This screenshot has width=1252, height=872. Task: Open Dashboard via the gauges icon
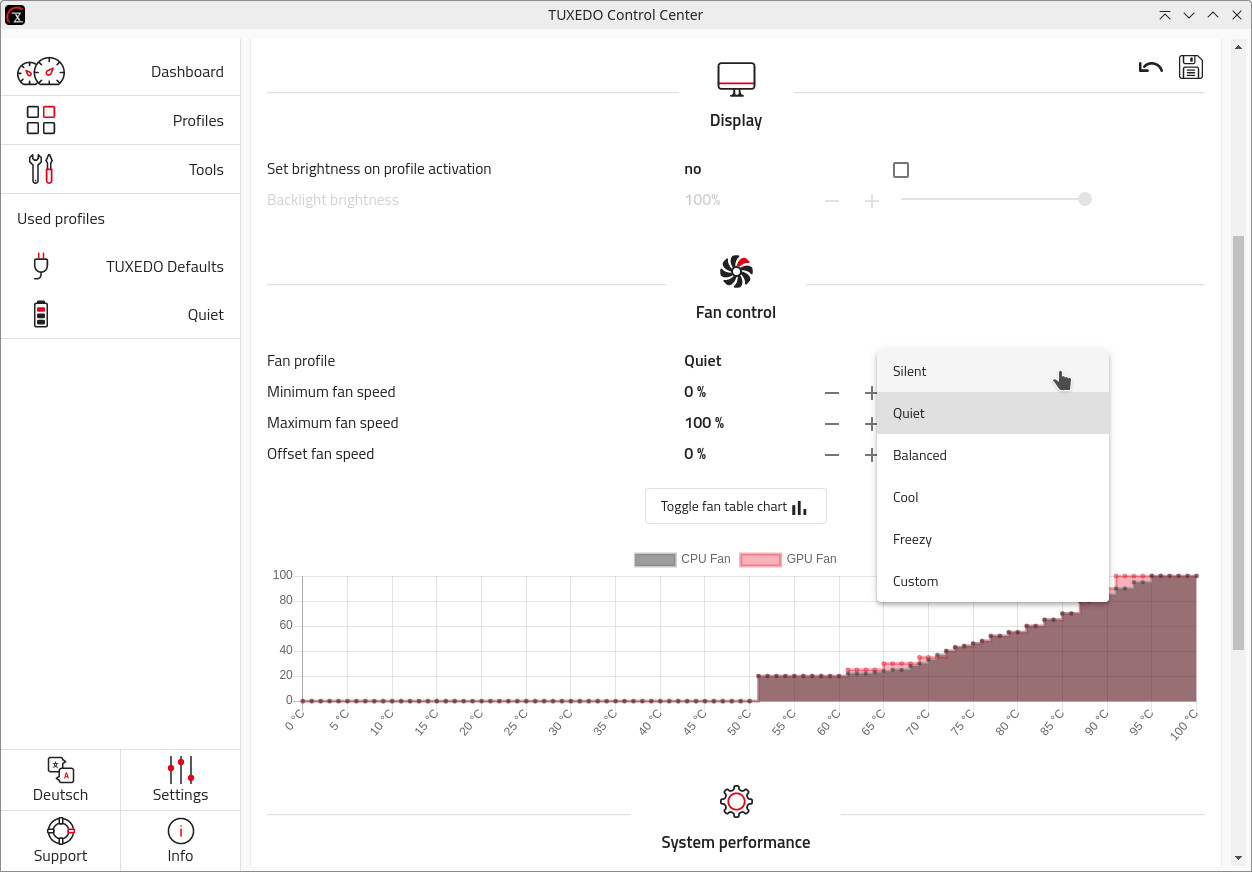[x=41, y=72]
